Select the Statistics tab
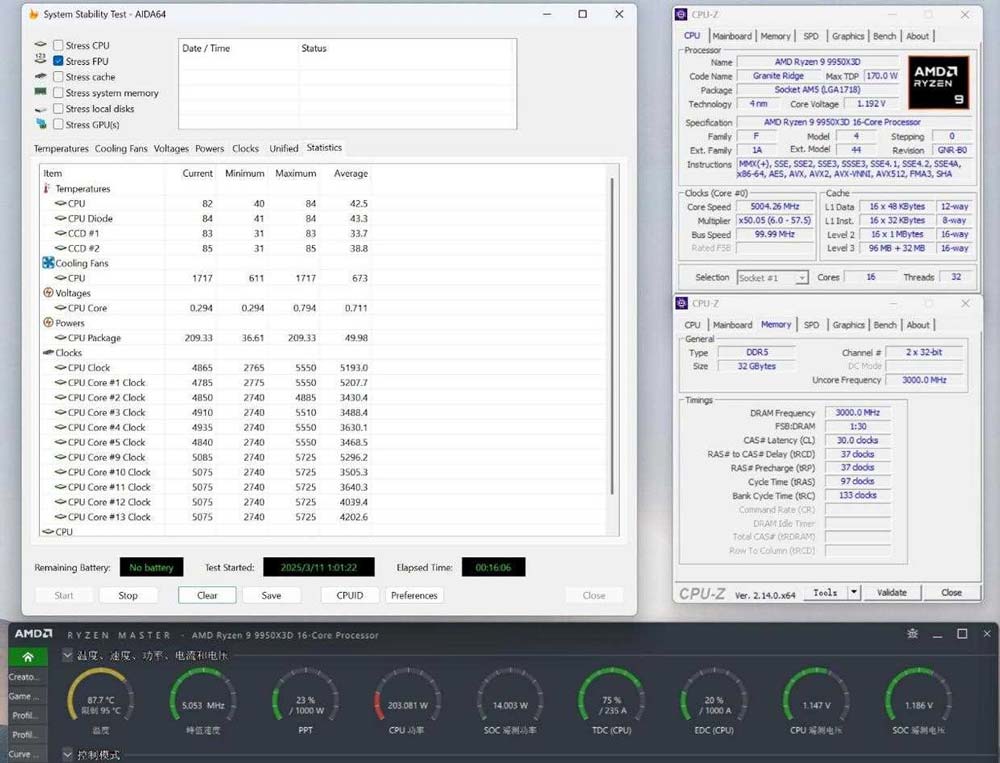 point(324,147)
